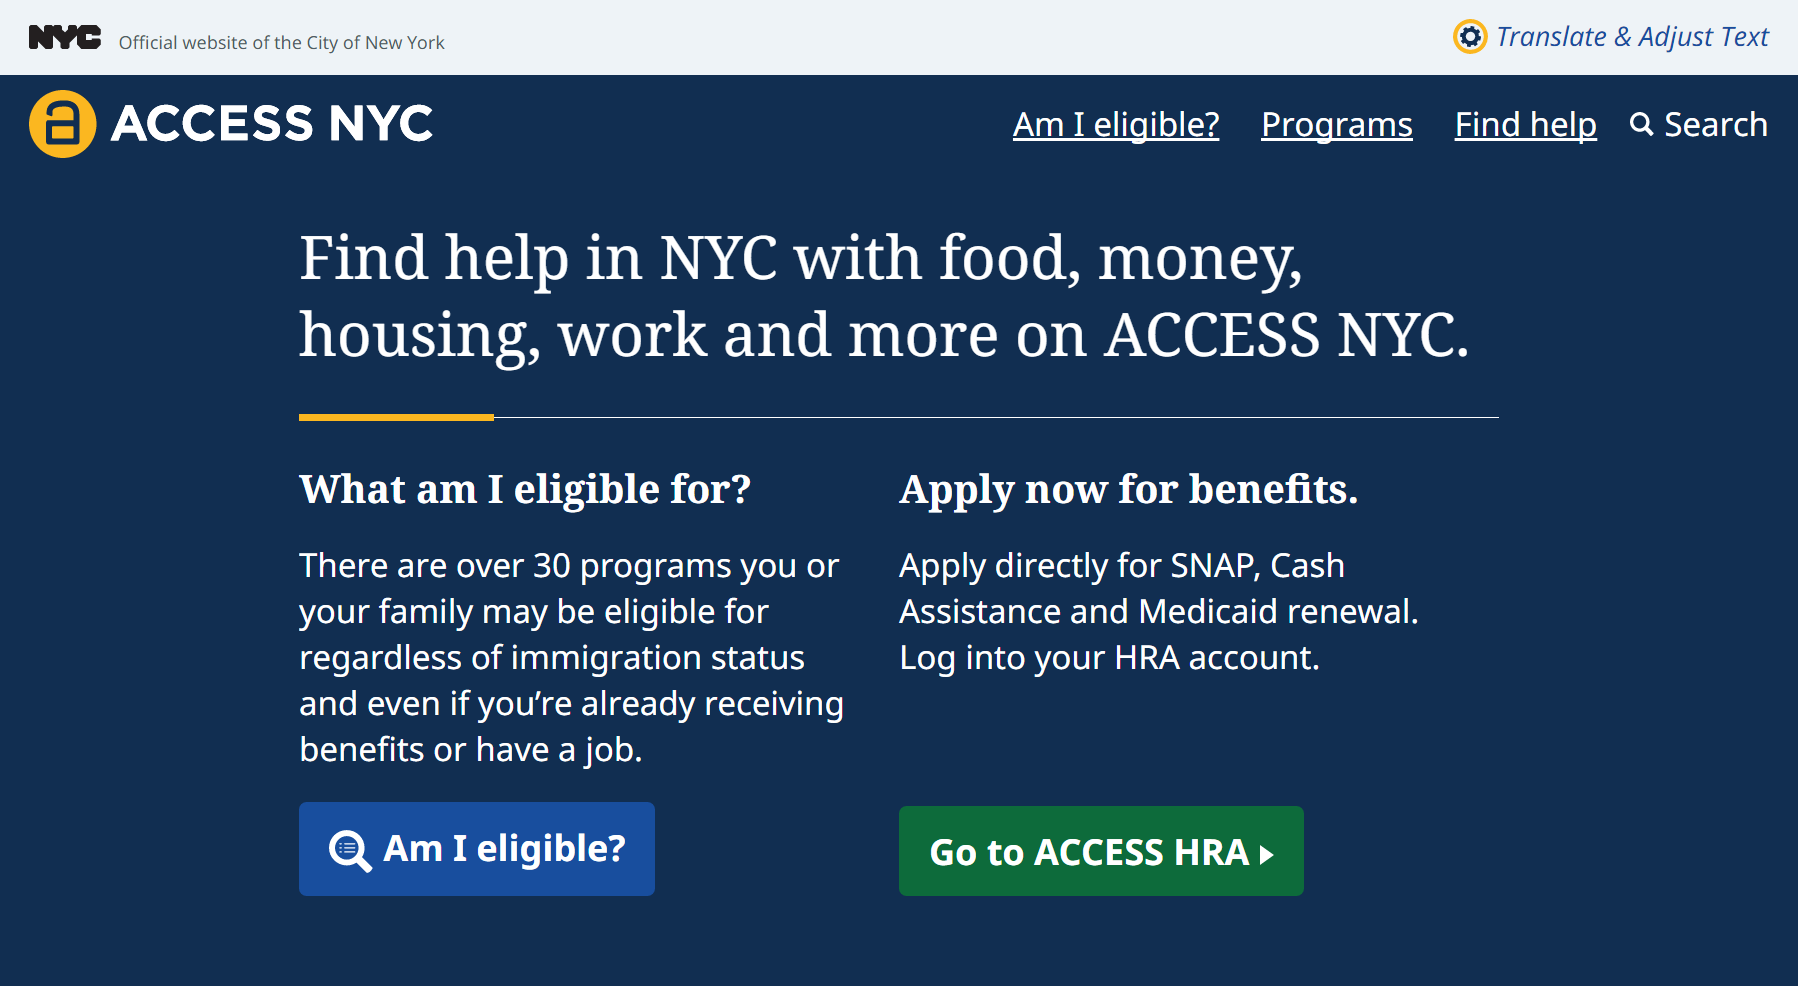Click the Log into your HRA account text
1798x986 pixels.
(1109, 658)
